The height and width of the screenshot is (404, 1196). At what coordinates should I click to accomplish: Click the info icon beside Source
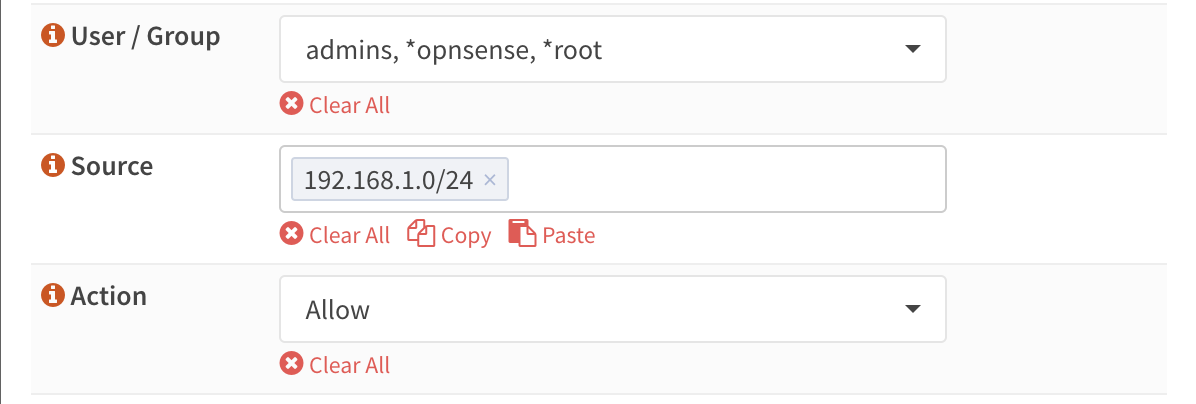[x=52, y=166]
